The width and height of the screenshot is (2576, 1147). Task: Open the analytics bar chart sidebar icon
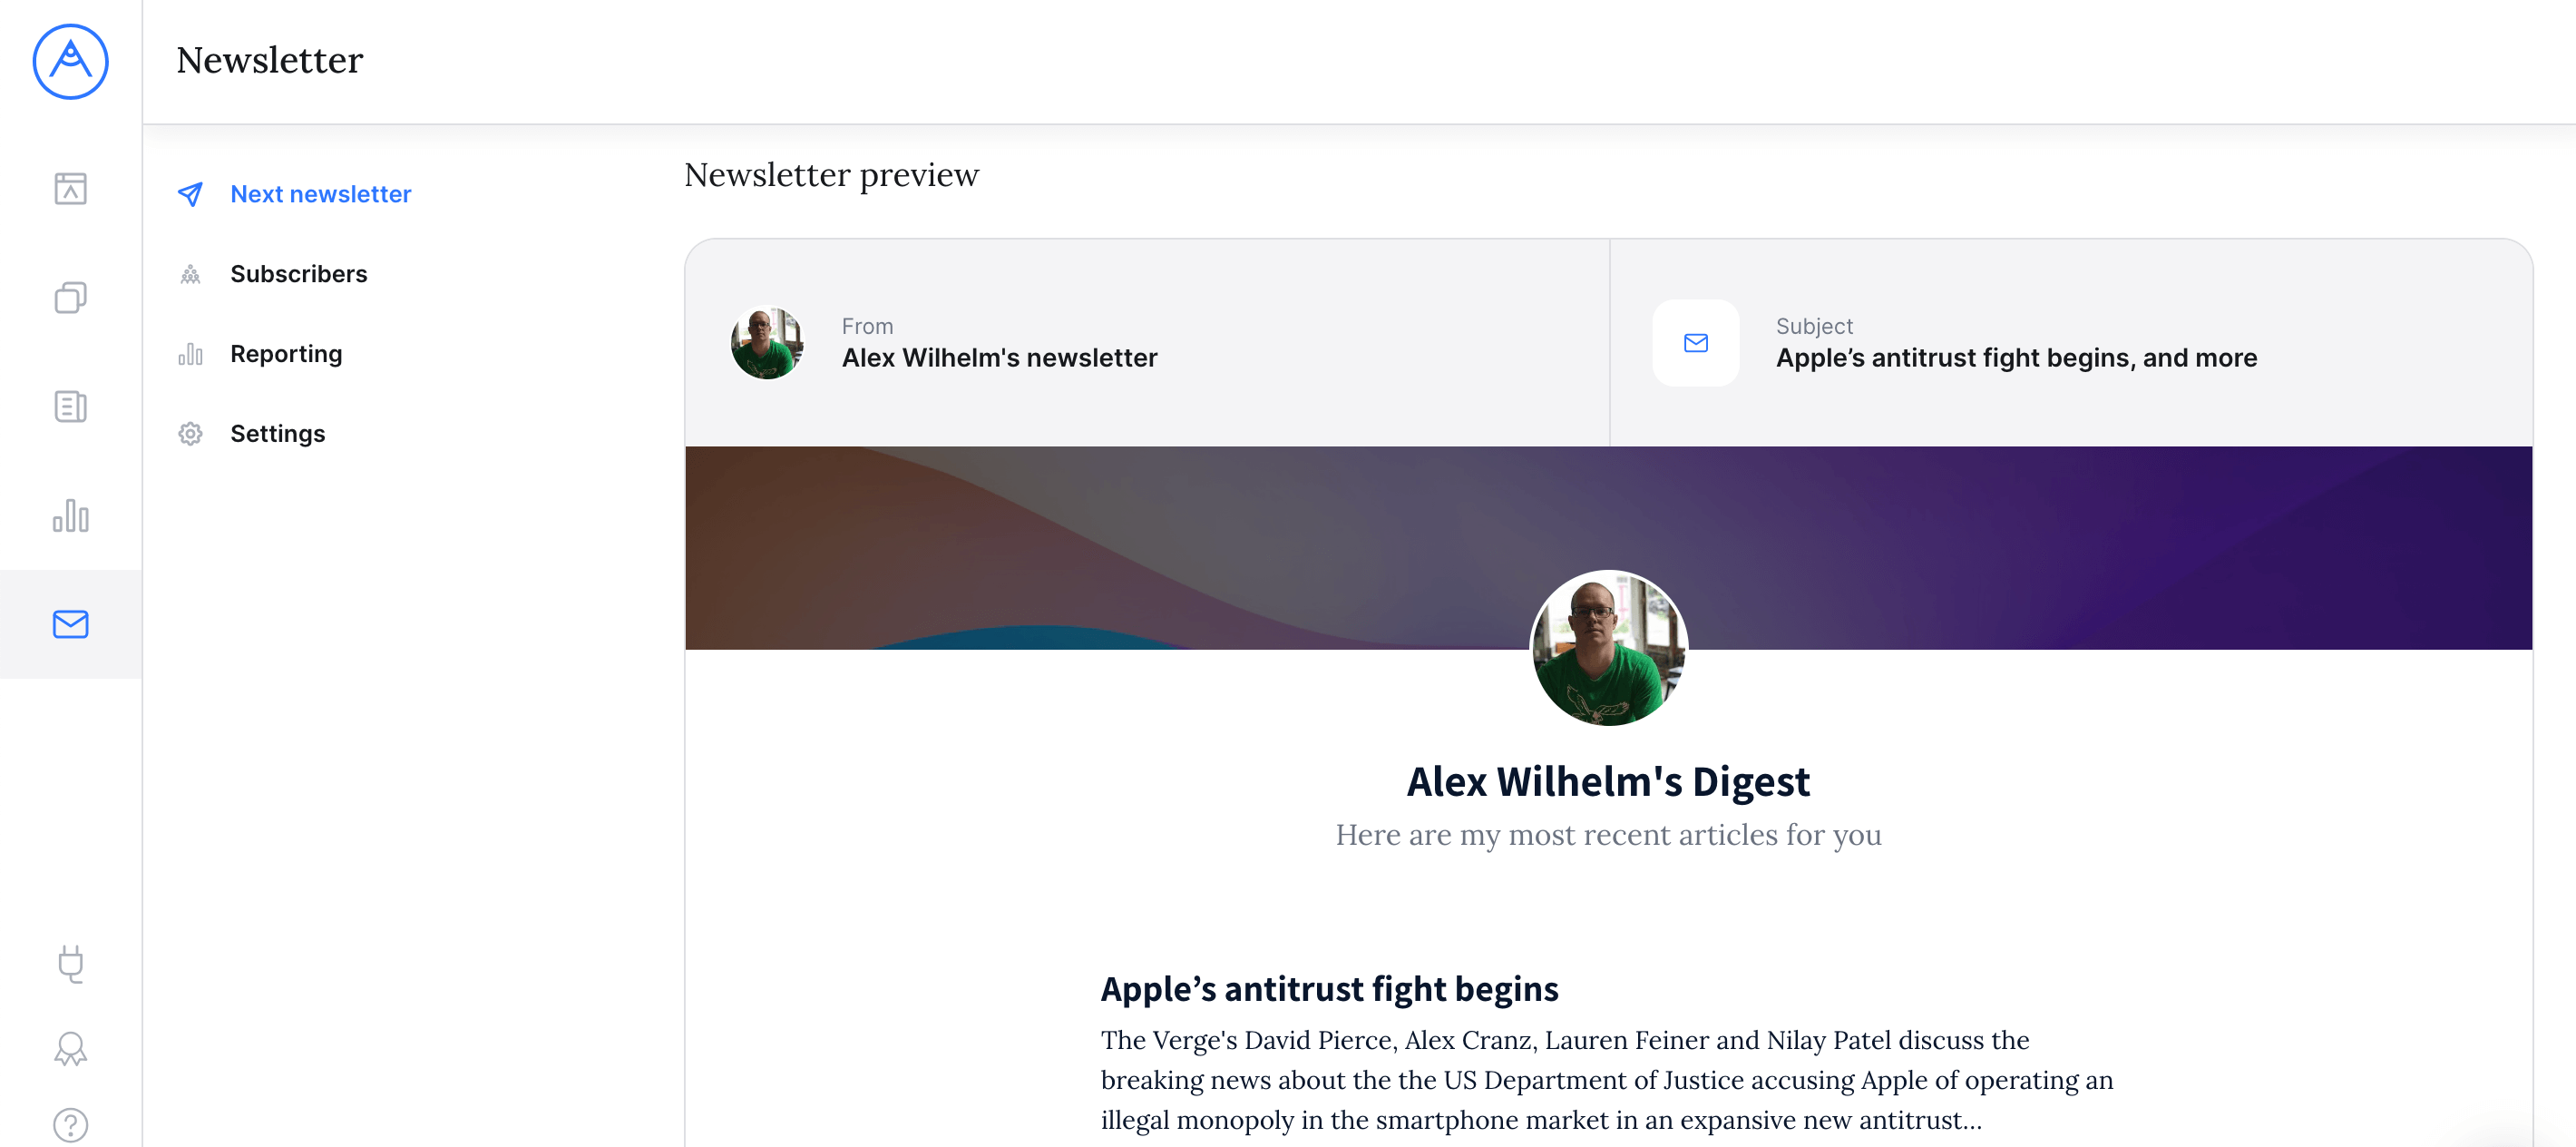(70, 515)
